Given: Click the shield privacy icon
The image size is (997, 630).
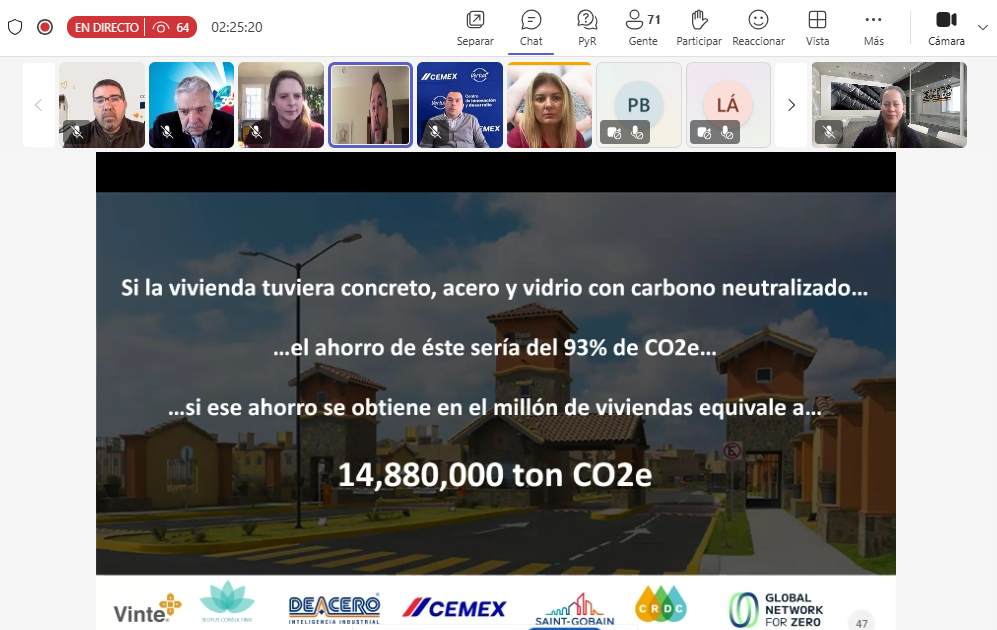Looking at the screenshot, I should tap(15, 27).
